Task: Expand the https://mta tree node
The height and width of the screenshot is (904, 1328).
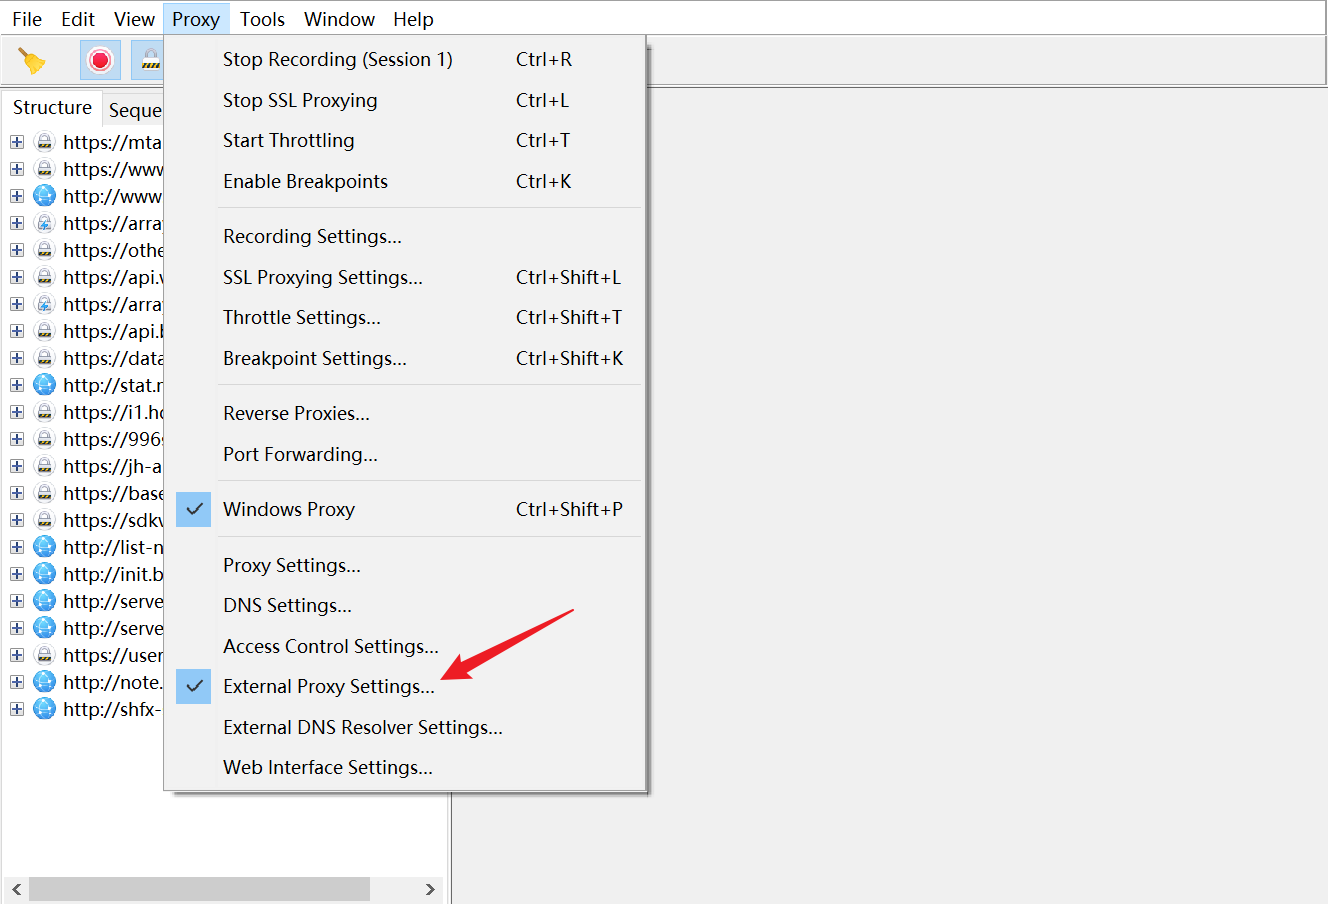Action: click(x=17, y=142)
